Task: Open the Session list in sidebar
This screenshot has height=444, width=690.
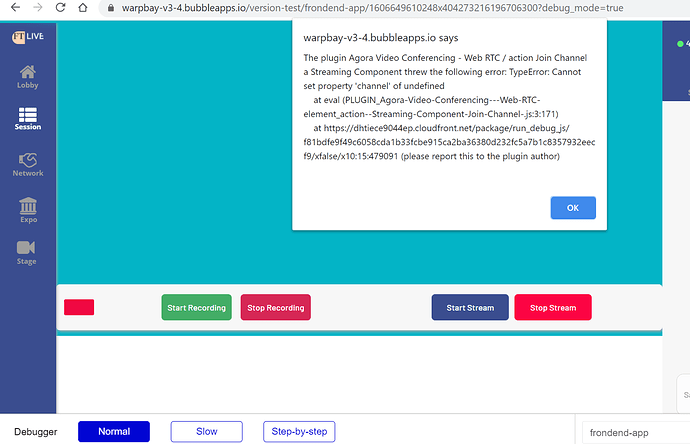Action: tap(28, 119)
